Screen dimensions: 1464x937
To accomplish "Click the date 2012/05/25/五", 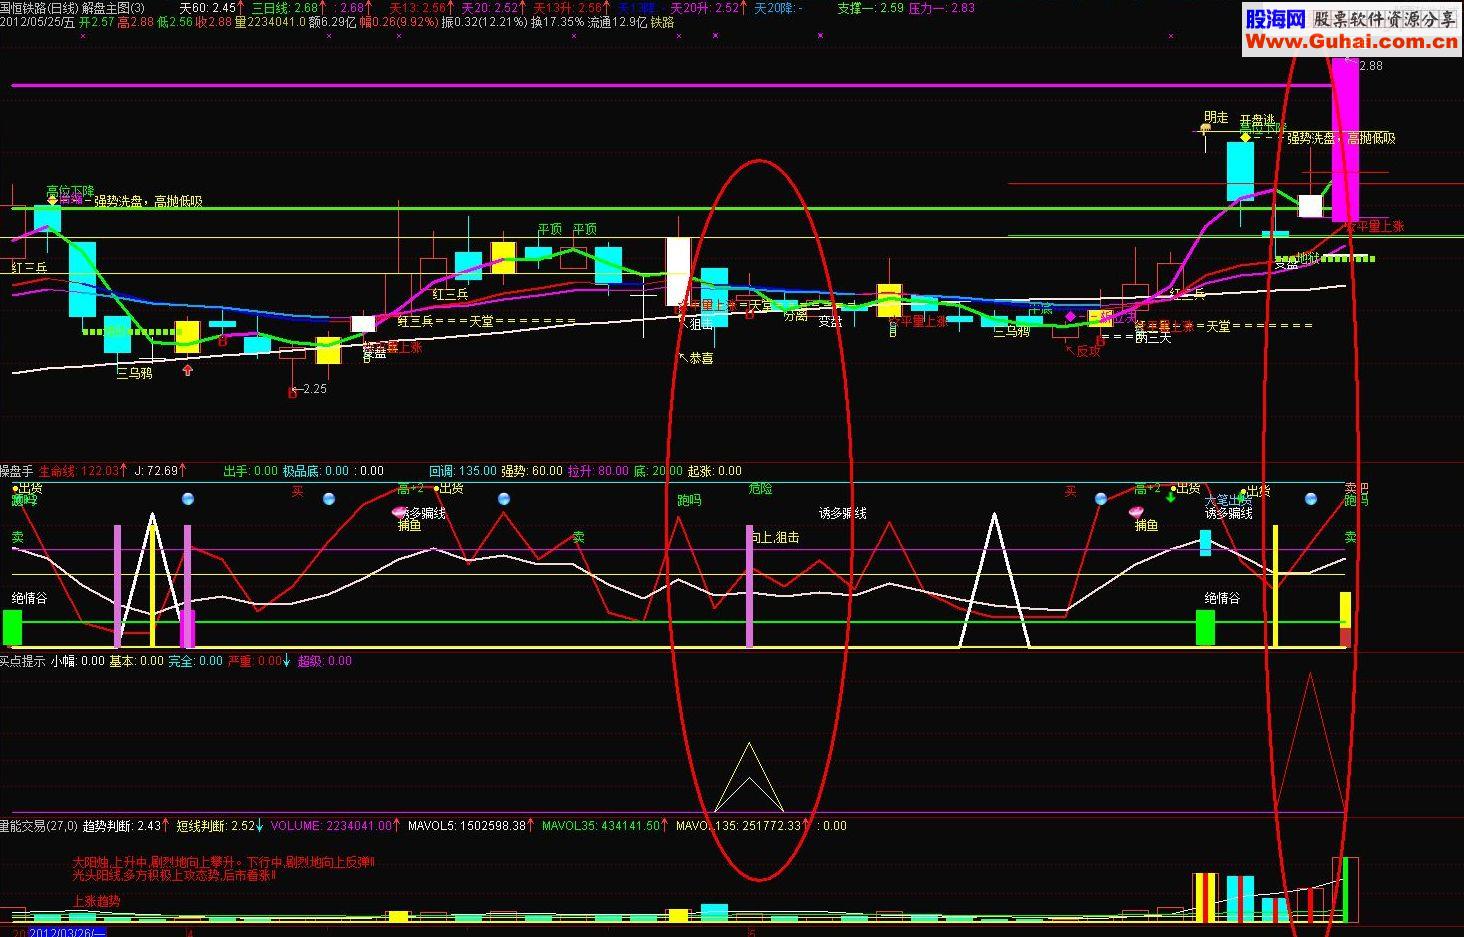I will (x=37, y=22).
